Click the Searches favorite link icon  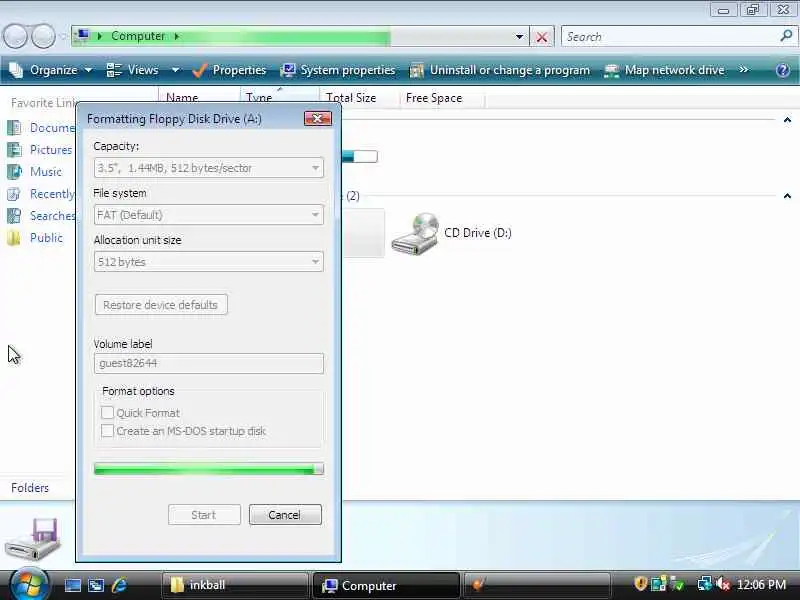click(x=14, y=216)
